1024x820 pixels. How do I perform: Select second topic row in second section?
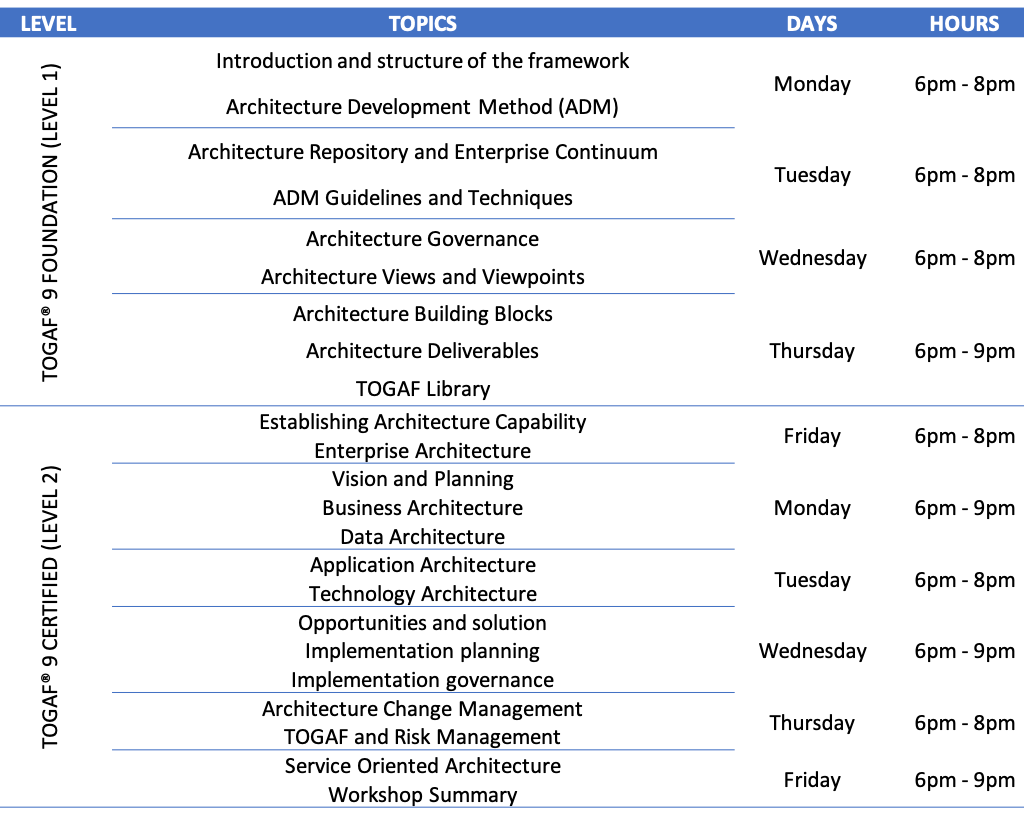pos(422,506)
